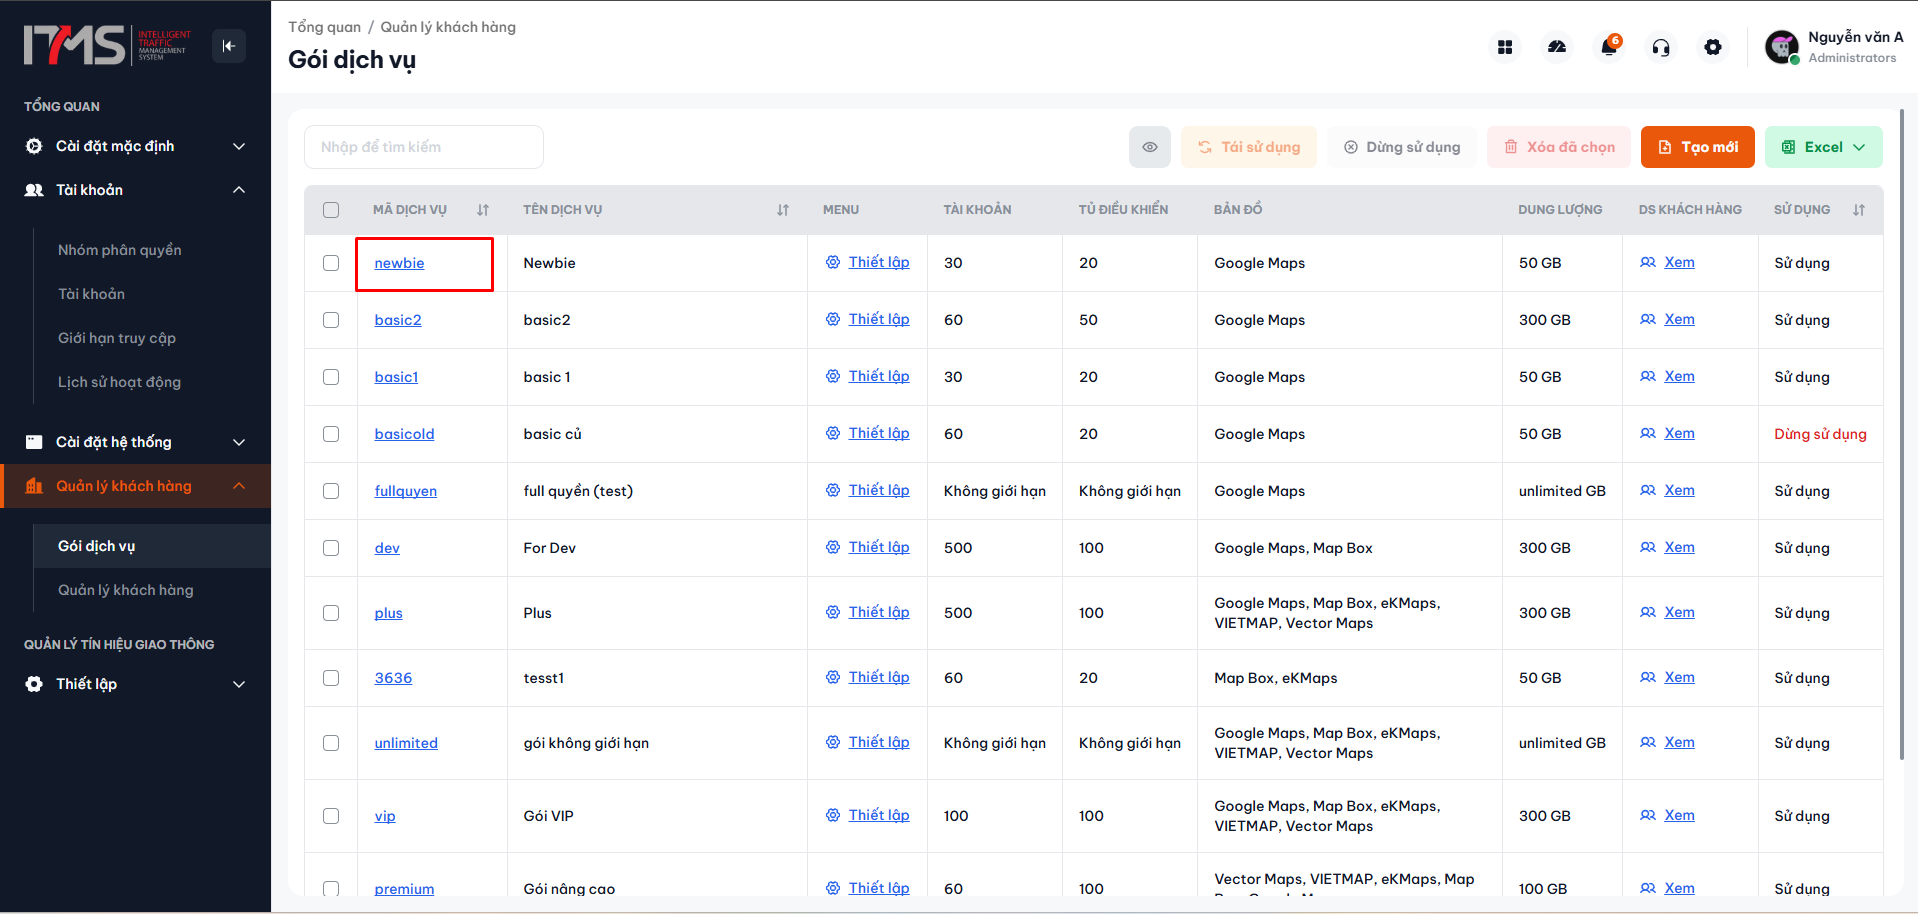
Task: Go to Nhóm phân quyền menu item
Action: (120, 250)
